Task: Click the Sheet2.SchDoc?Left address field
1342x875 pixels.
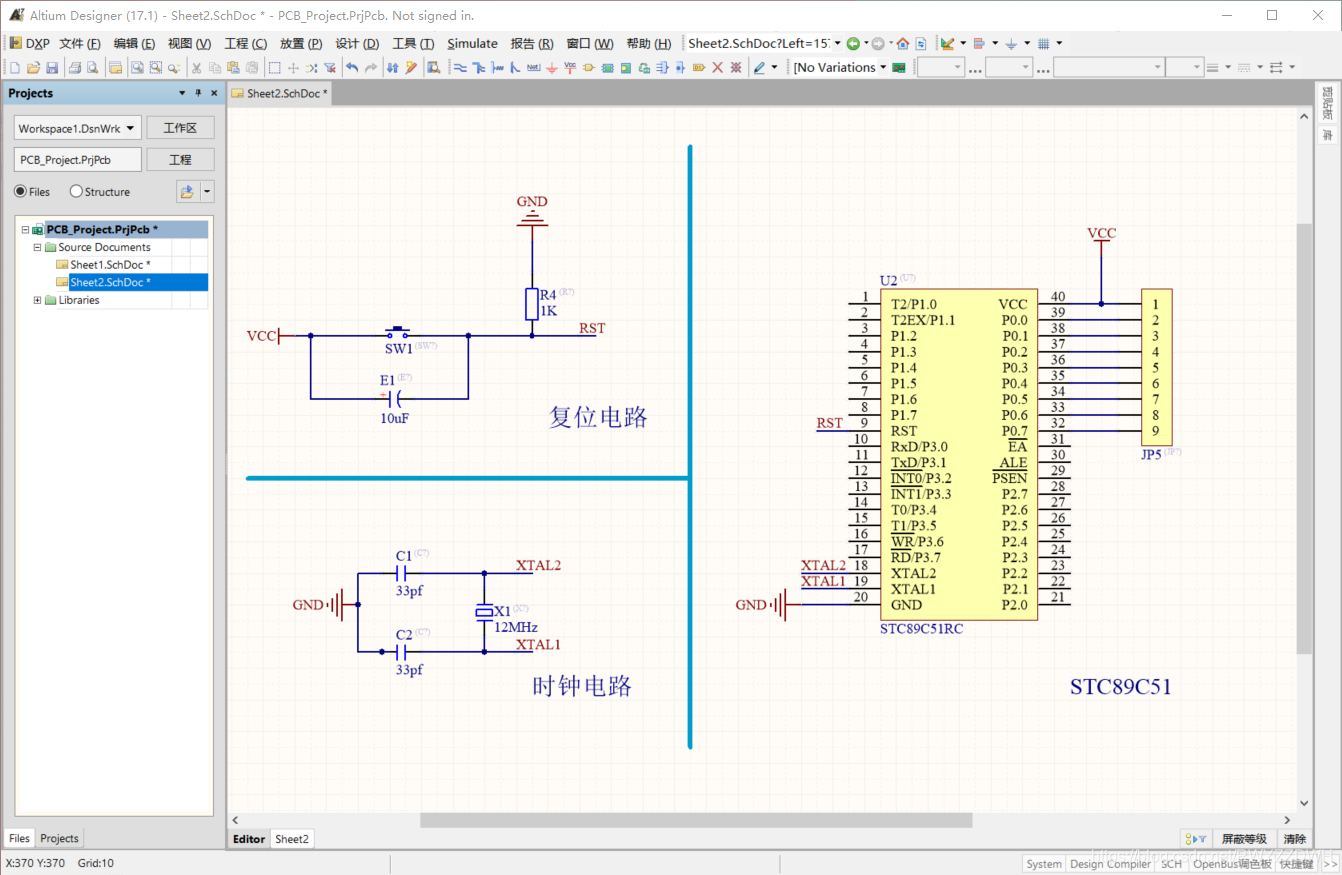Action: tap(758, 43)
